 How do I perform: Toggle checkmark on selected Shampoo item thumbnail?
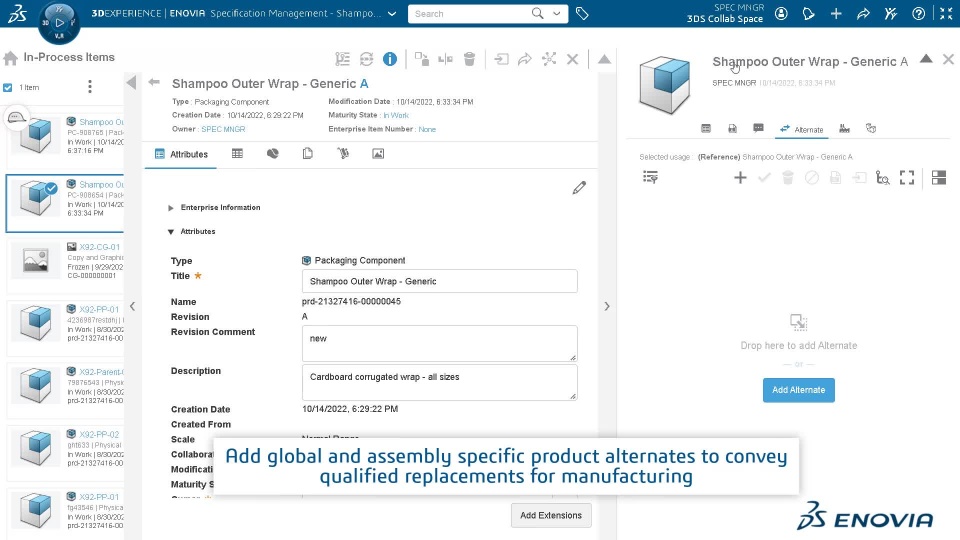point(51,189)
